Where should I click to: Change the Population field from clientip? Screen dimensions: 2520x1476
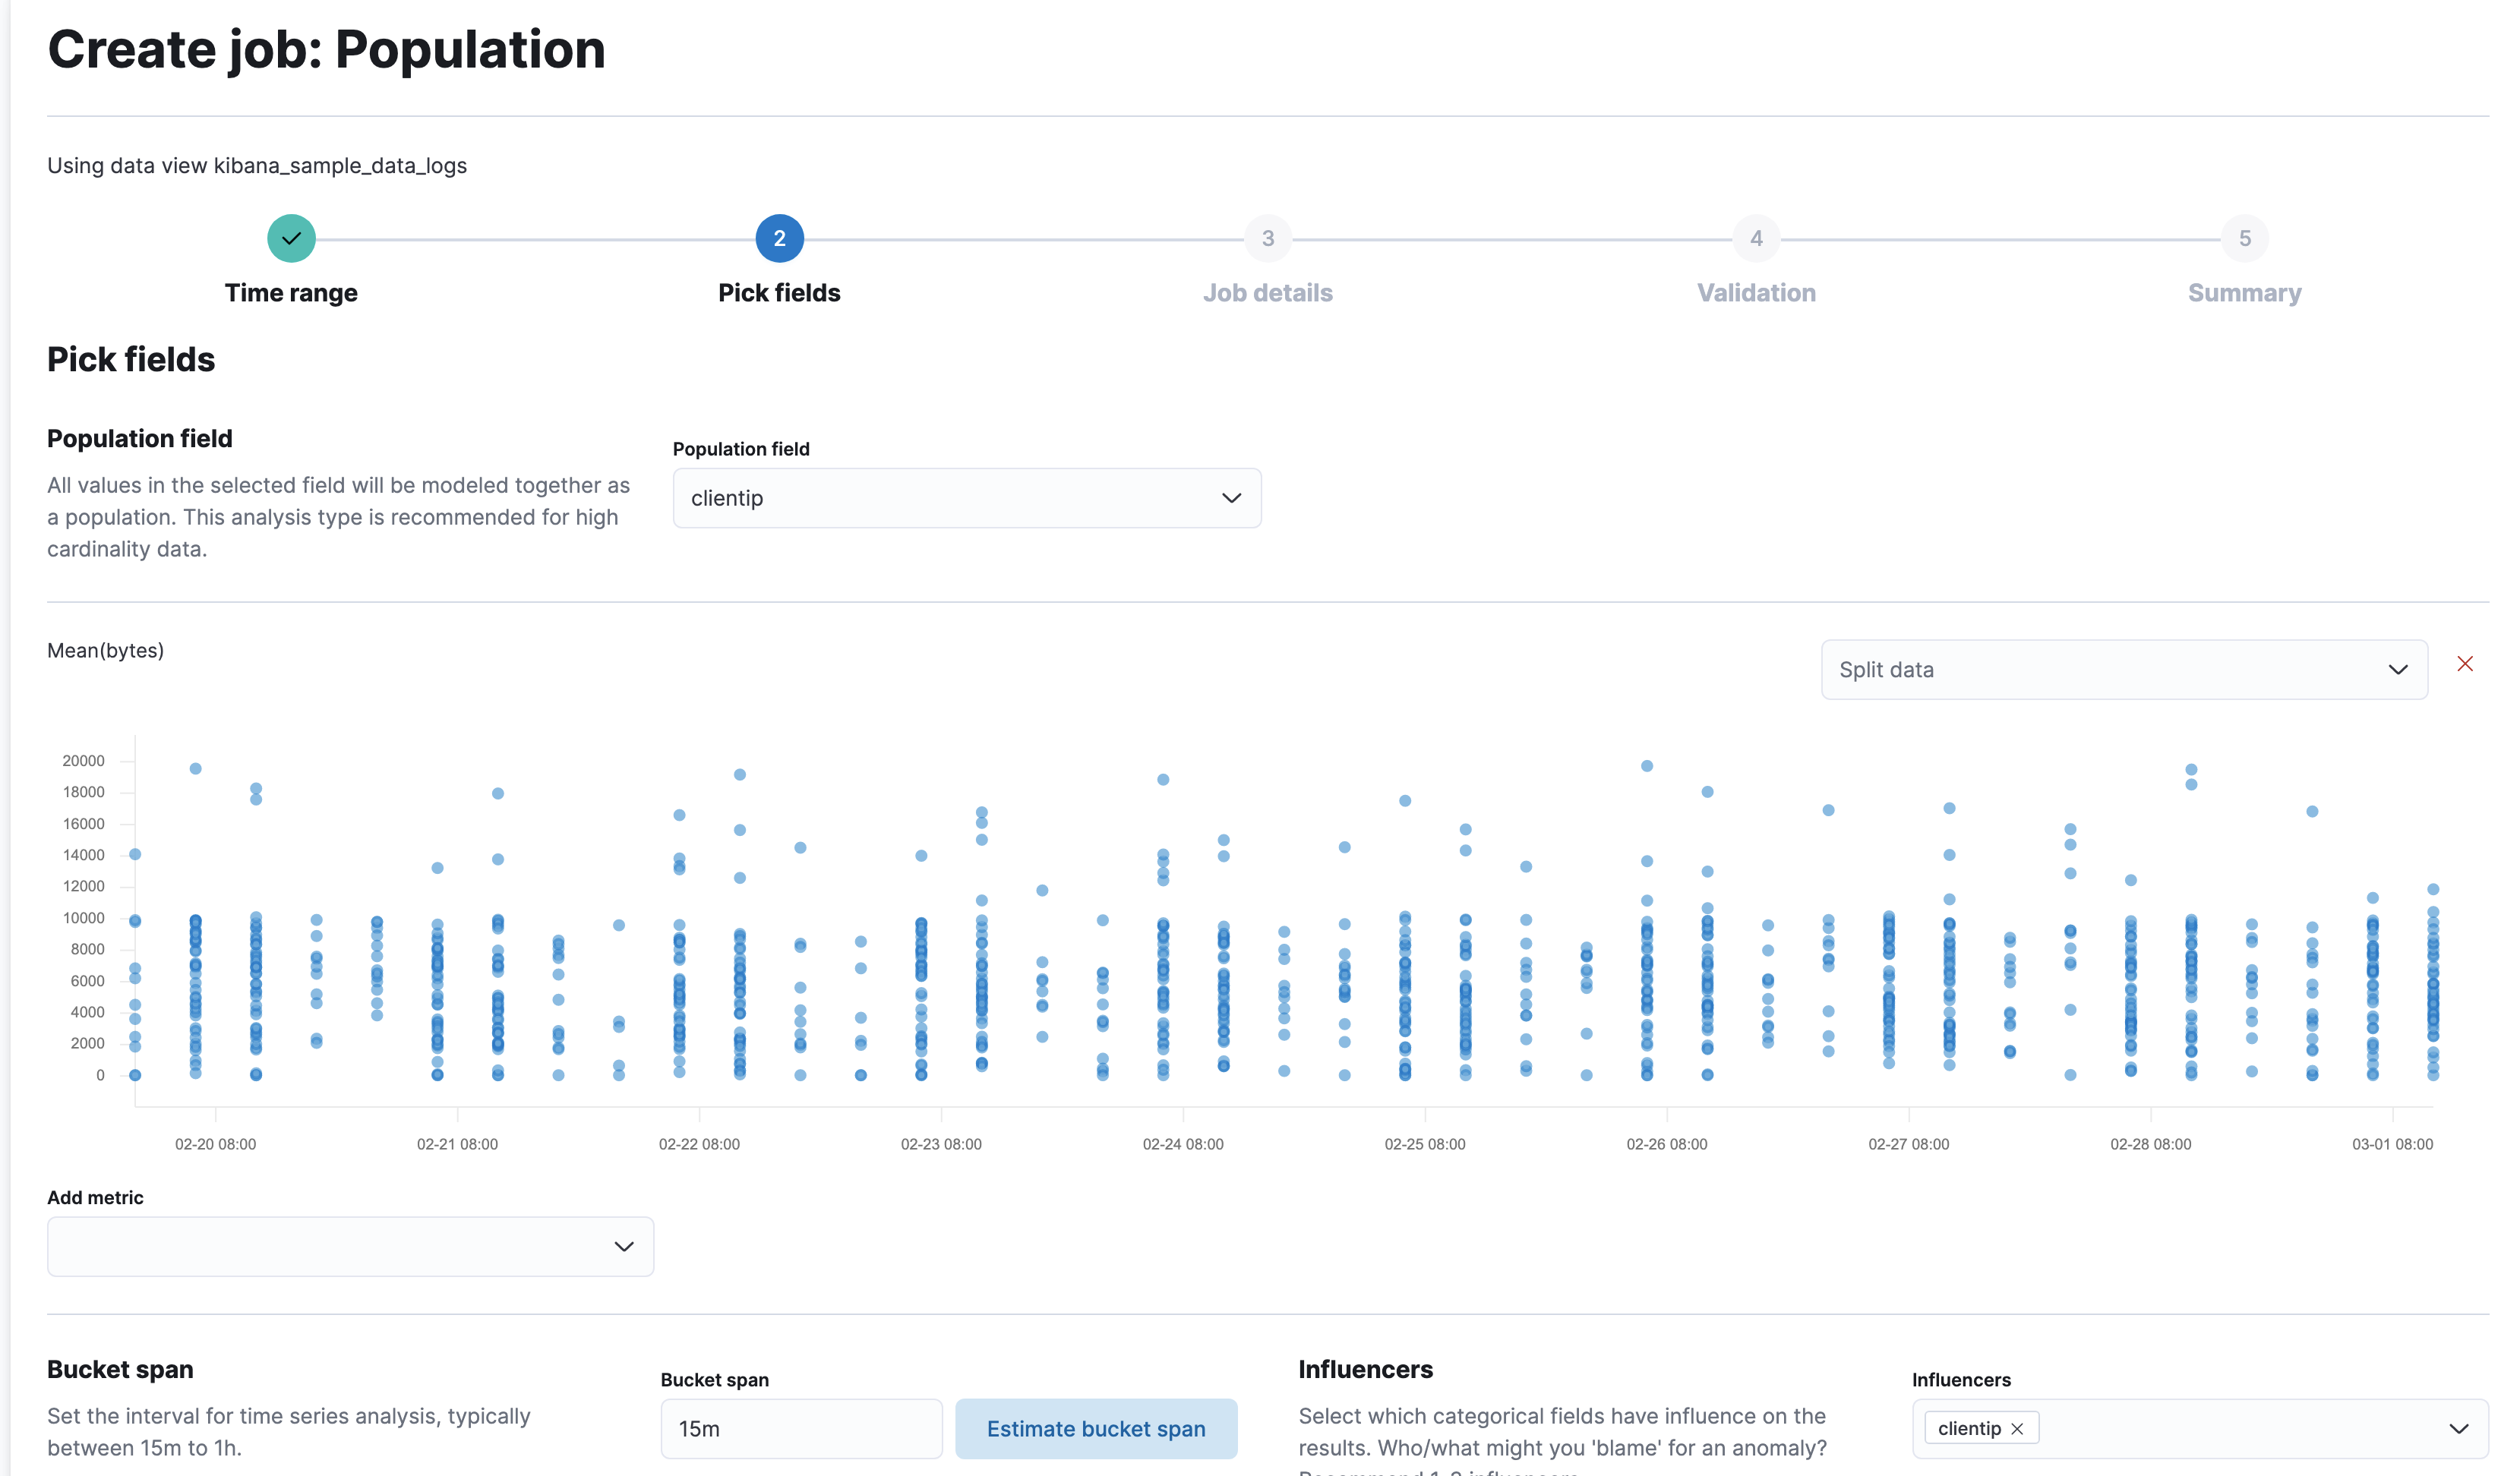tap(966, 497)
